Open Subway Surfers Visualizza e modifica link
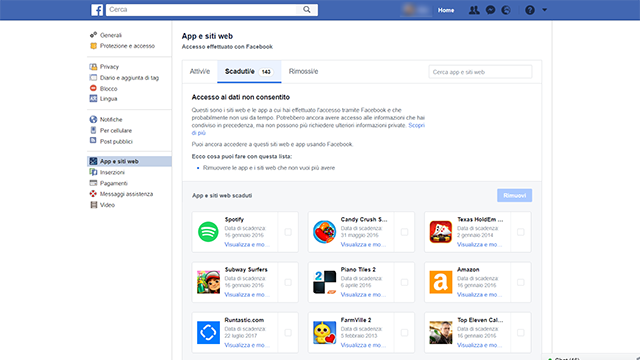This screenshot has width=640, height=360. click(247, 295)
